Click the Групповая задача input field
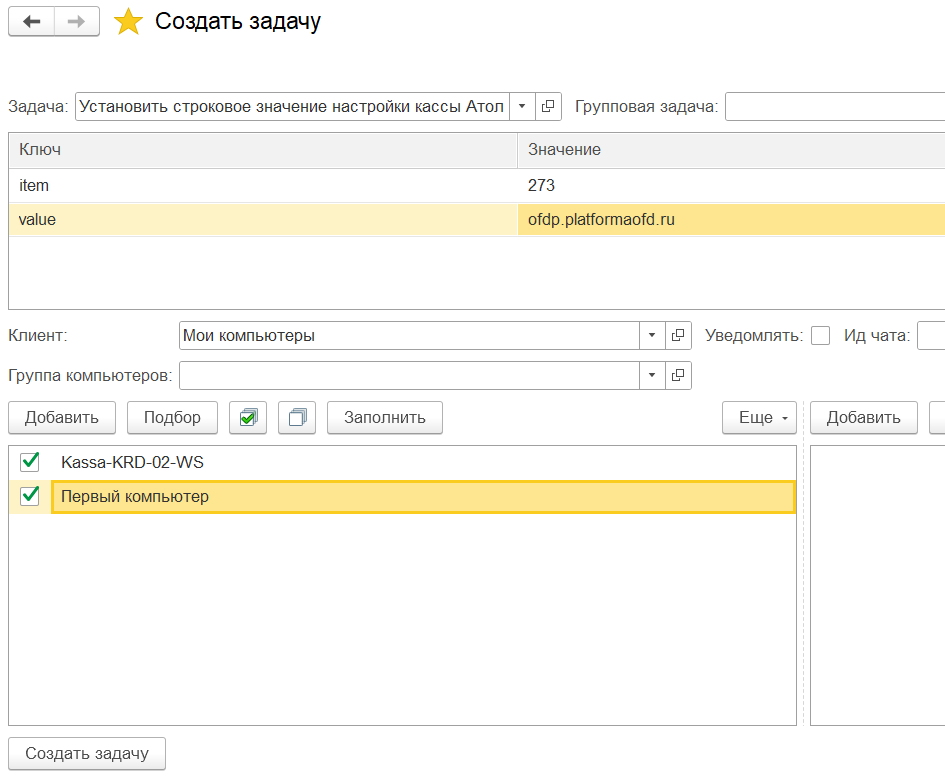This screenshot has height=777, width=945. (835, 107)
